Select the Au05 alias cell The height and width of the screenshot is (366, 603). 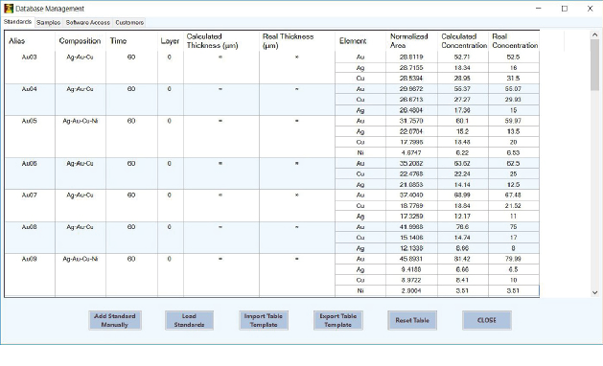coord(30,136)
